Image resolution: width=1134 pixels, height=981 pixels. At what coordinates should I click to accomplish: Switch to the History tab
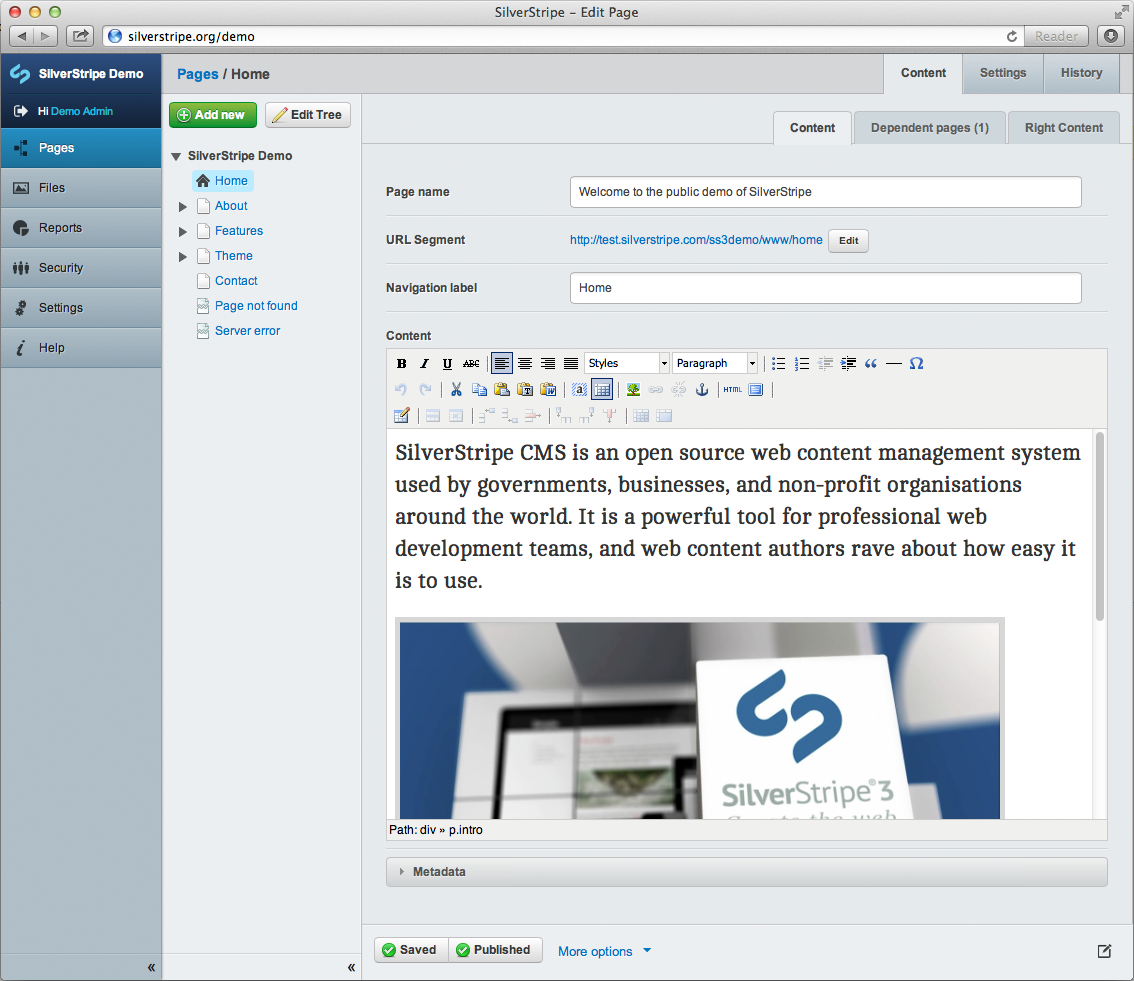click(1081, 73)
